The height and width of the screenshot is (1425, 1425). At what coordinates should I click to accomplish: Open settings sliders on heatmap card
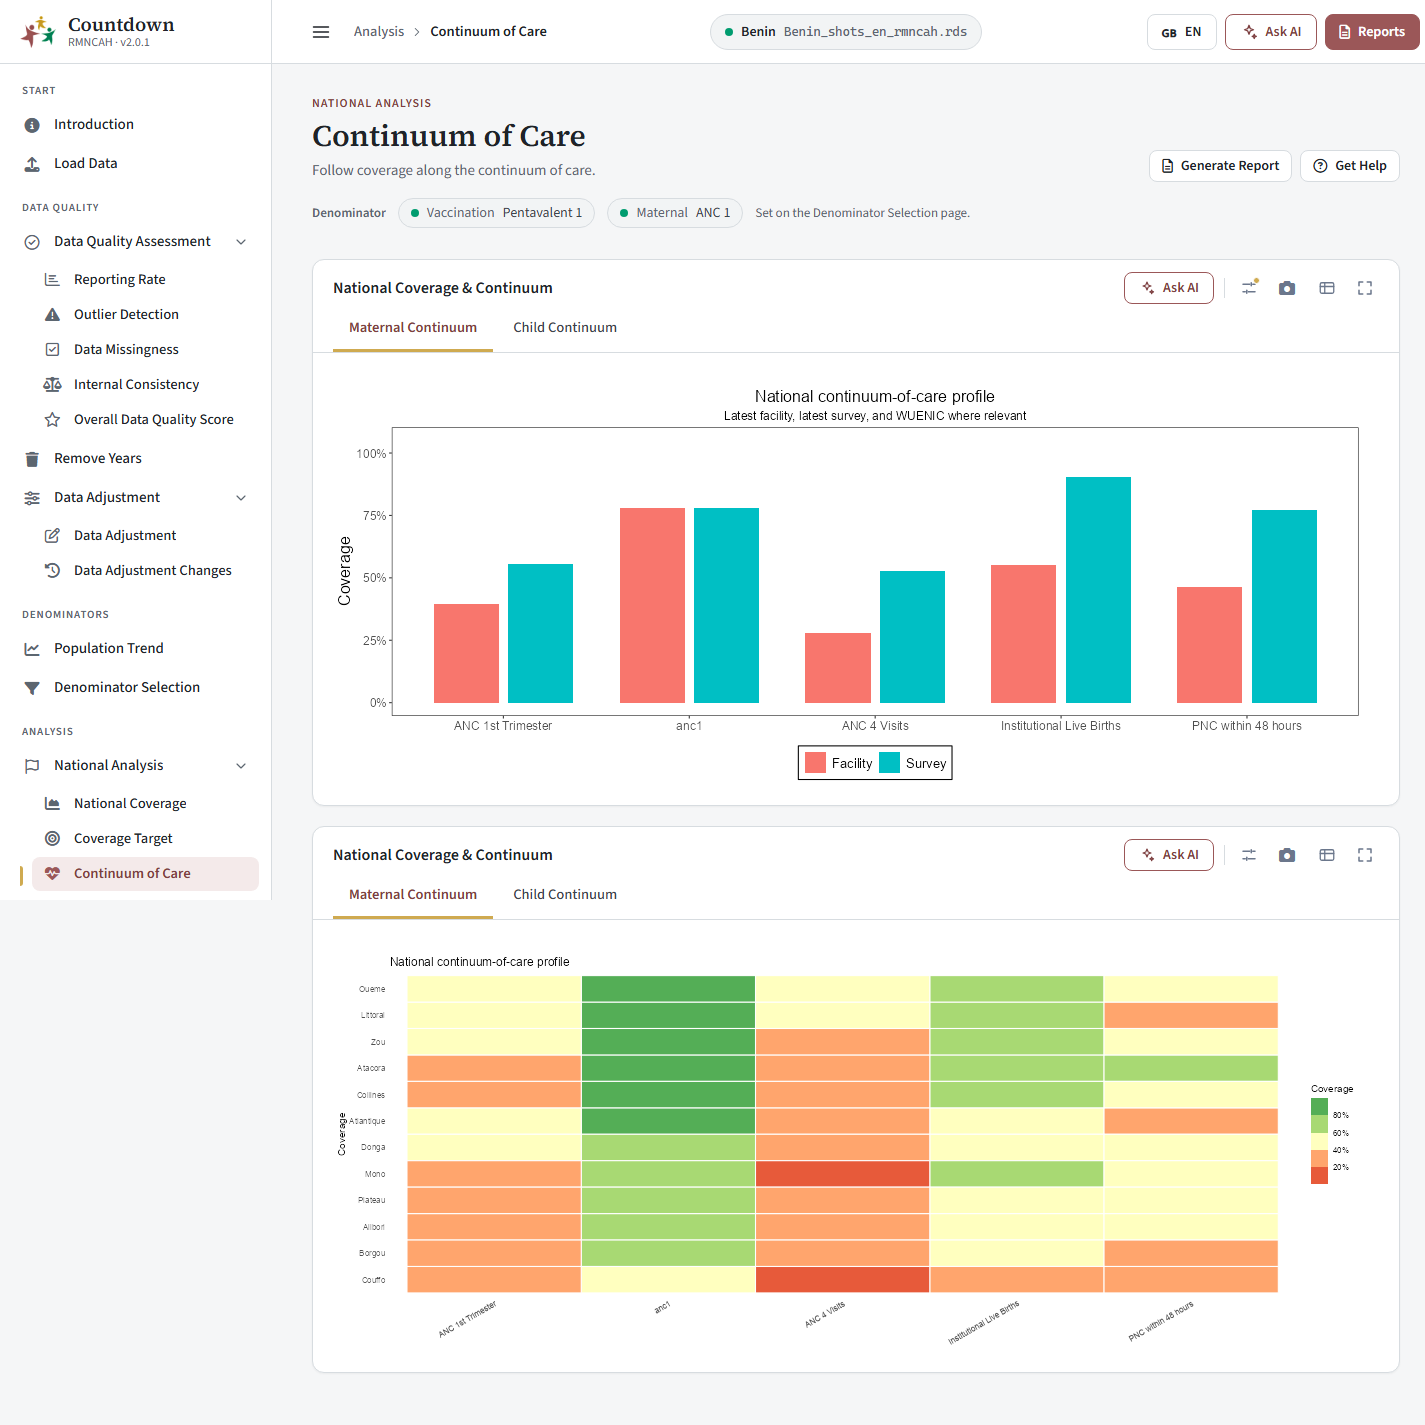pyautogui.click(x=1249, y=855)
